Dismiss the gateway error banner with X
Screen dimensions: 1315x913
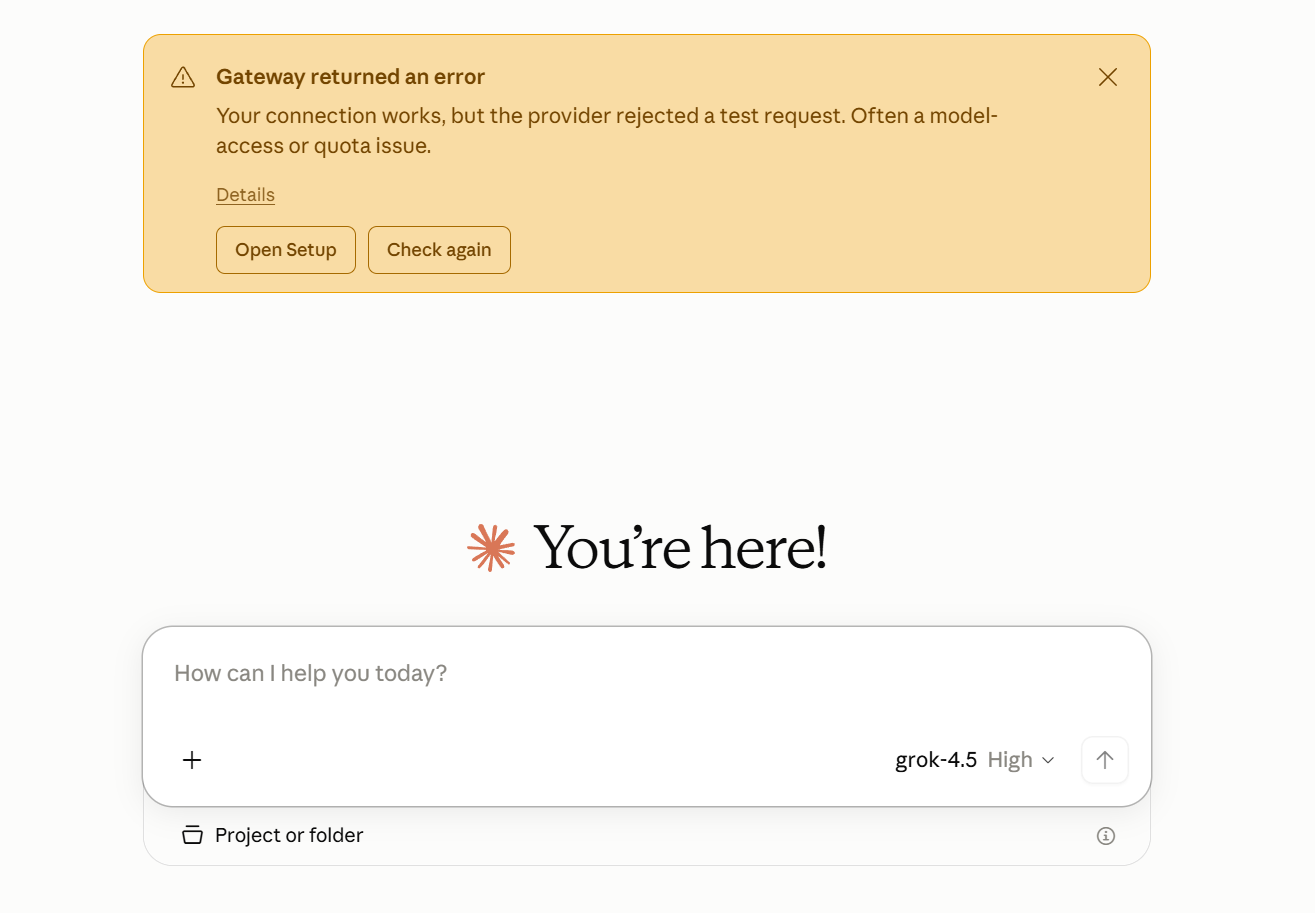tap(1107, 77)
